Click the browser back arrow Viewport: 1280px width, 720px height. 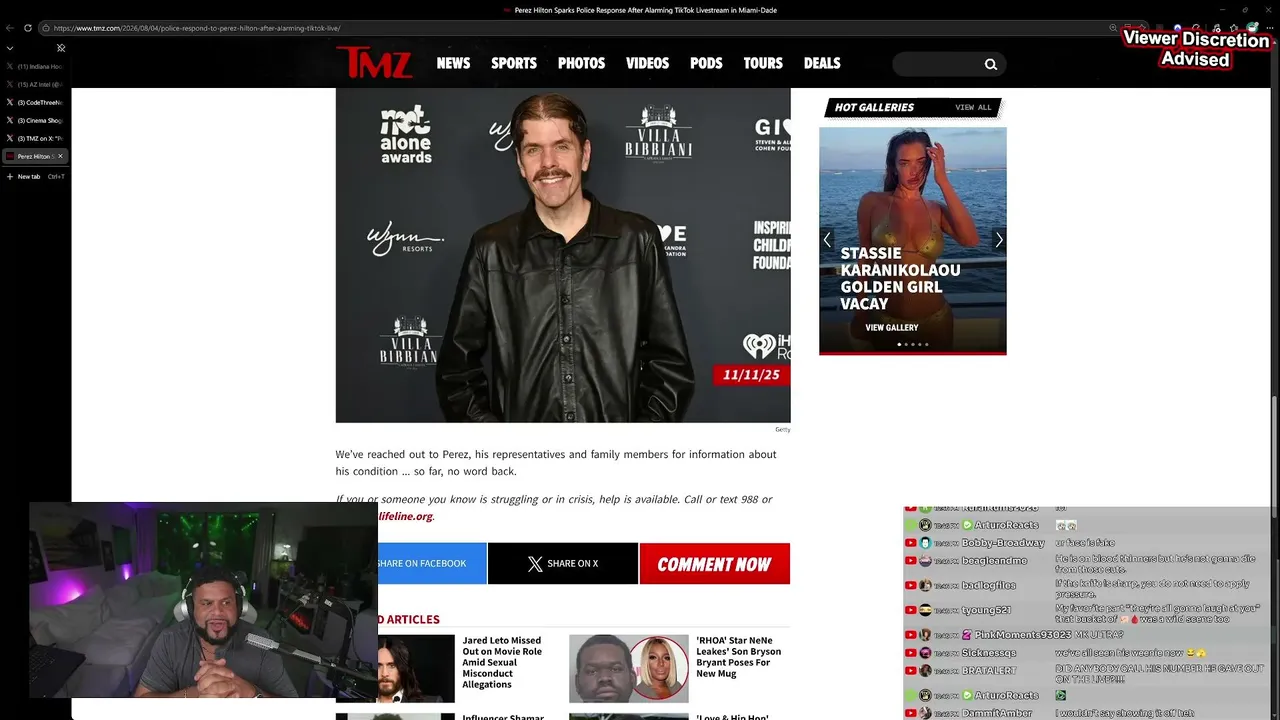(10, 28)
